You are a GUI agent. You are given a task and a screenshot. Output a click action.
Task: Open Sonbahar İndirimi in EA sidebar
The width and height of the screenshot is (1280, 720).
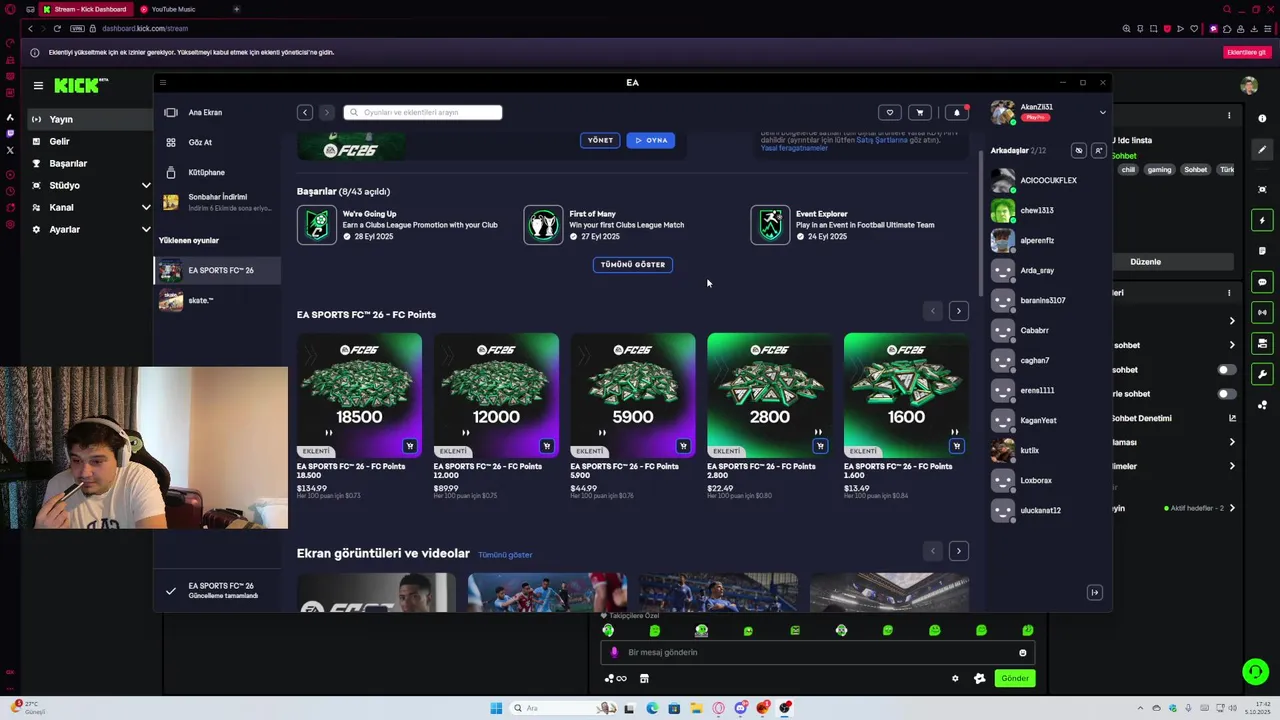(x=217, y=202)
